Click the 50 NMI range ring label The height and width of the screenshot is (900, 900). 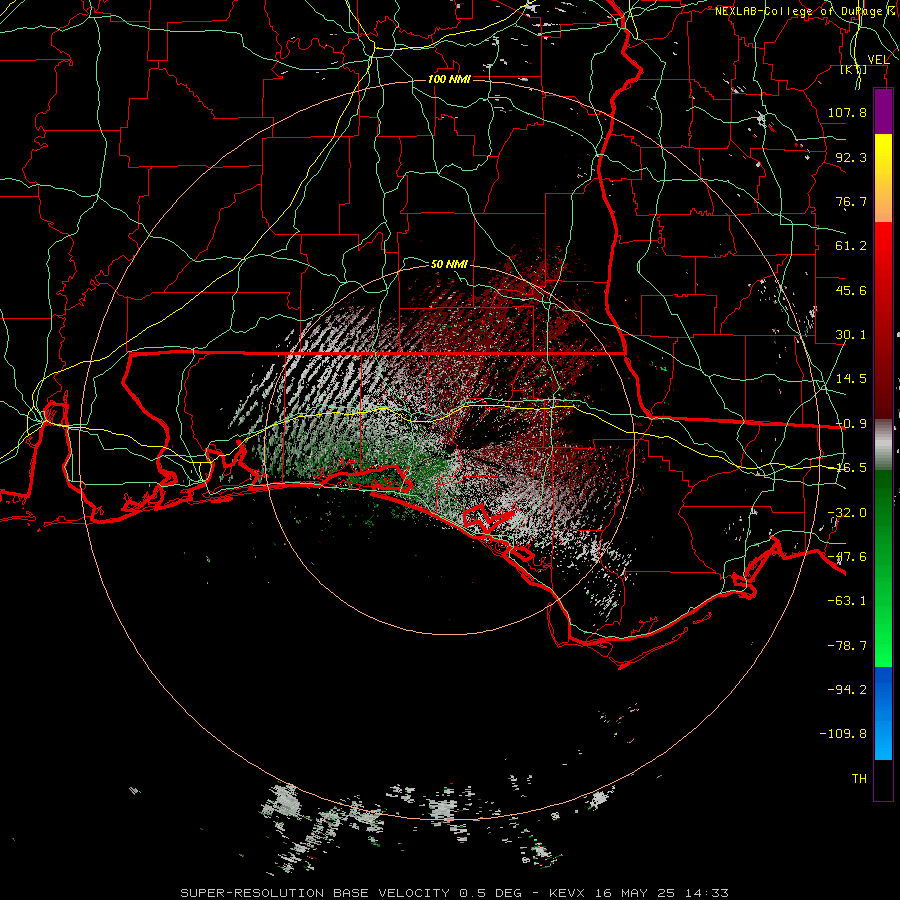(449, 264)
